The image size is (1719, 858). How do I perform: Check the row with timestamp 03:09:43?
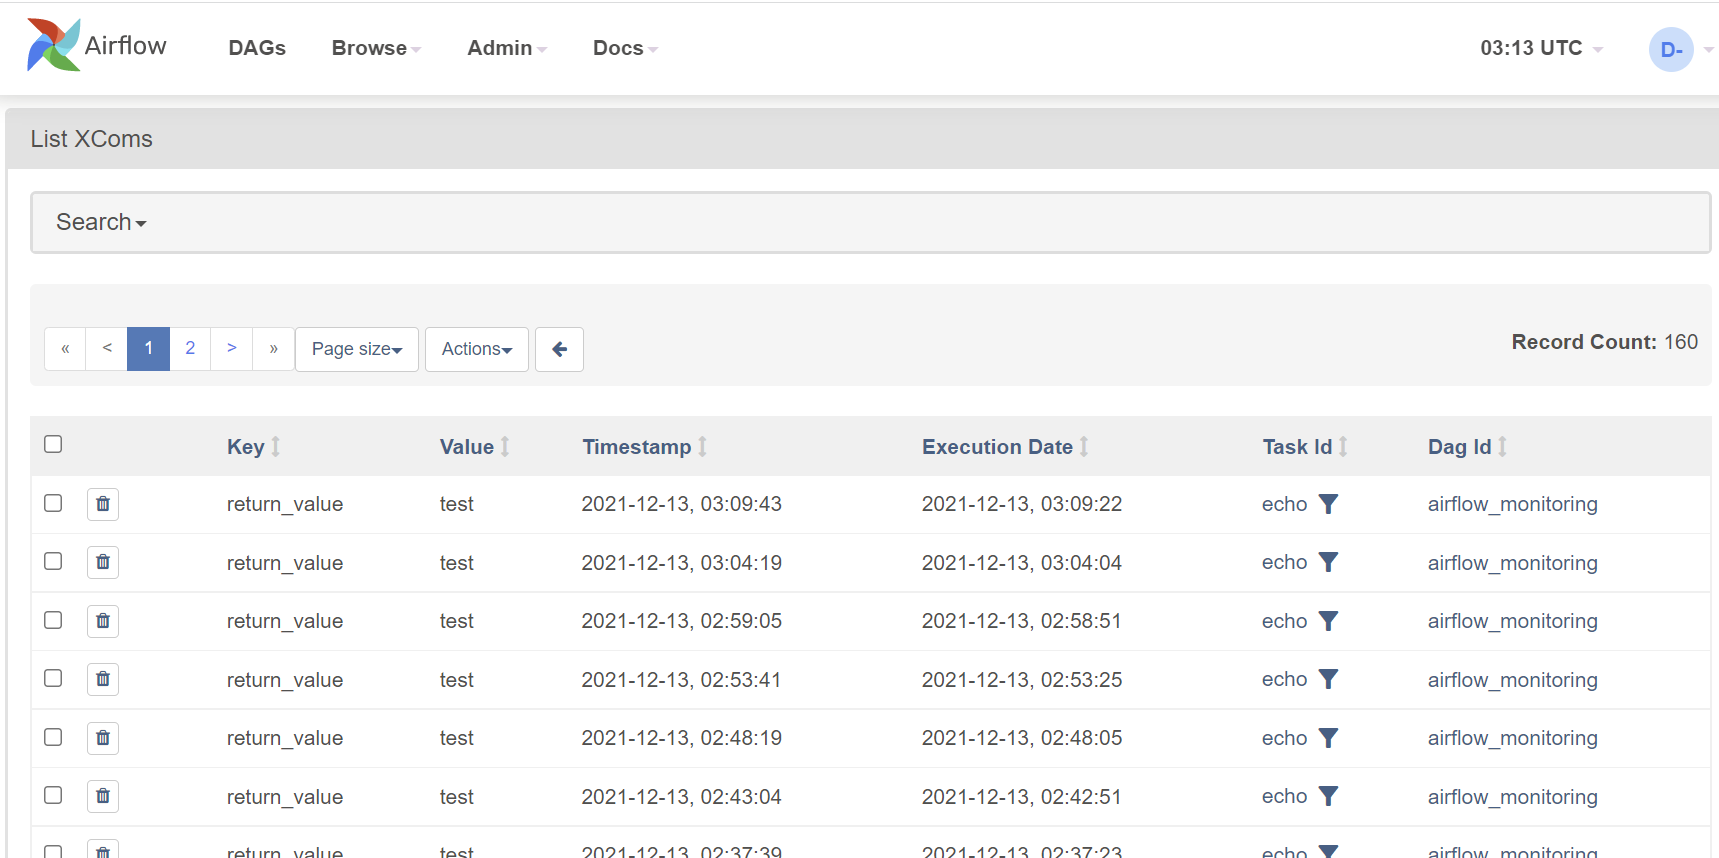point(53,503)
